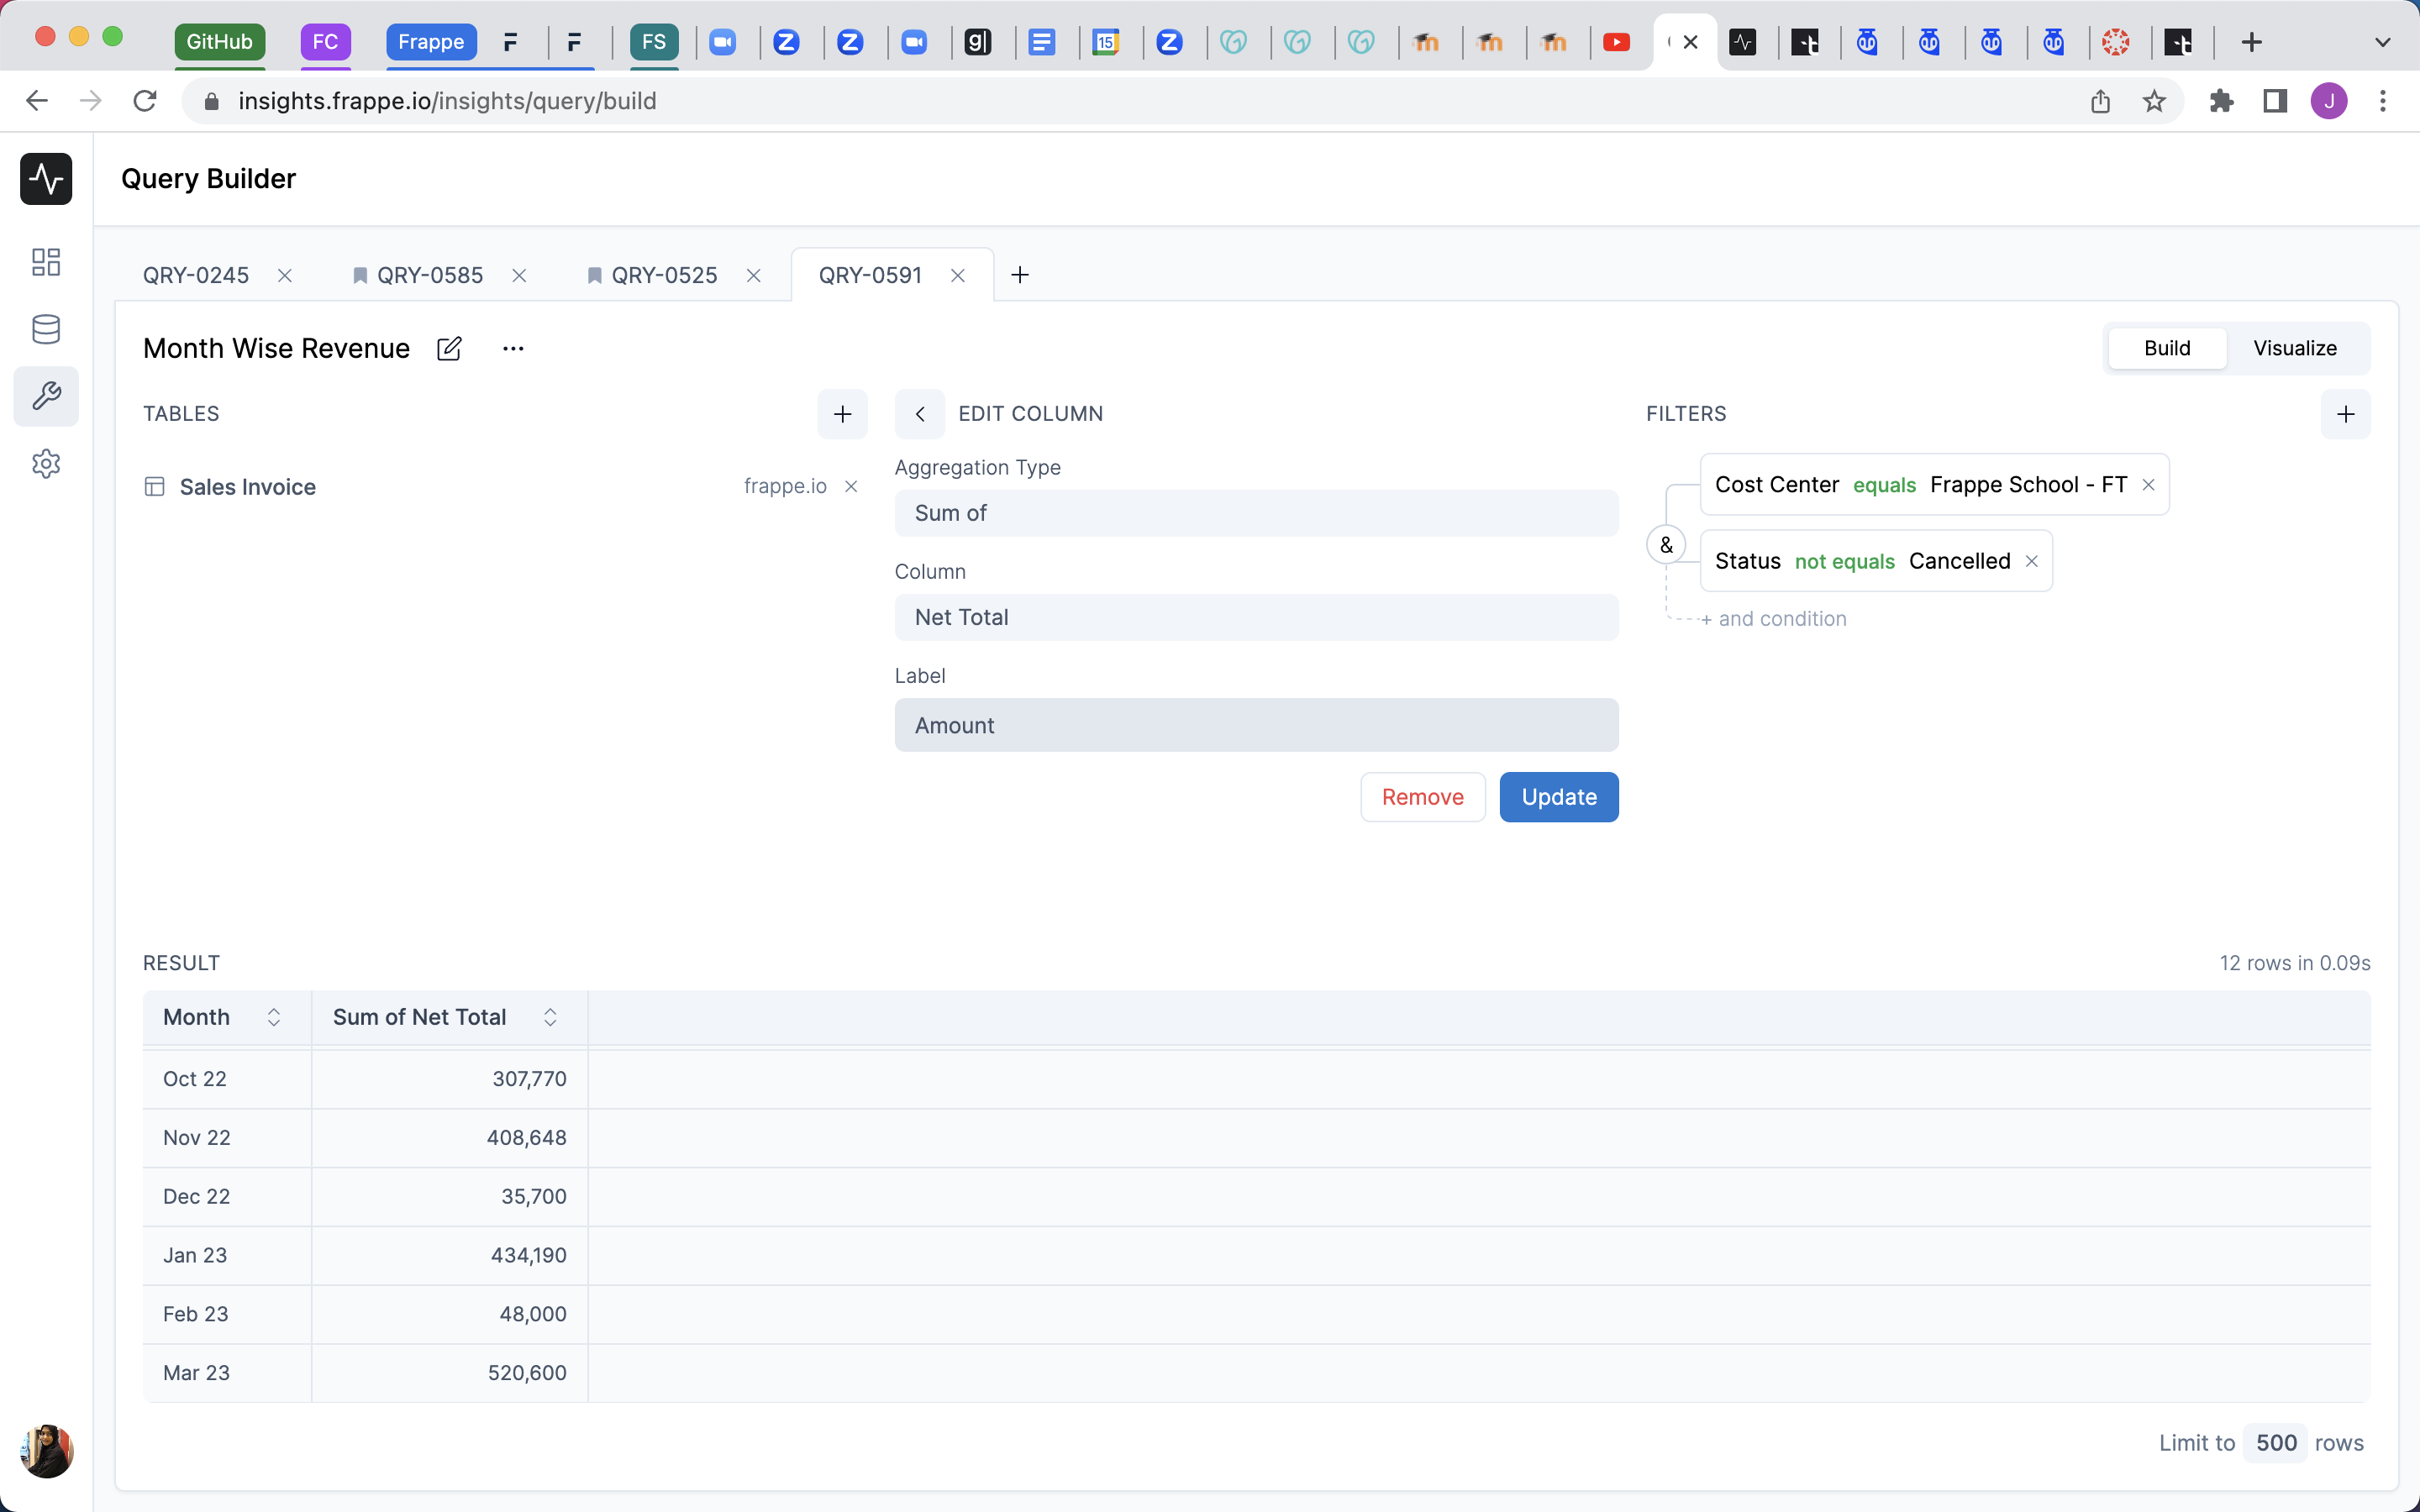Click the Remove button
The width and height of the screenshot is (2420, 1512).
coord(1422,797)
